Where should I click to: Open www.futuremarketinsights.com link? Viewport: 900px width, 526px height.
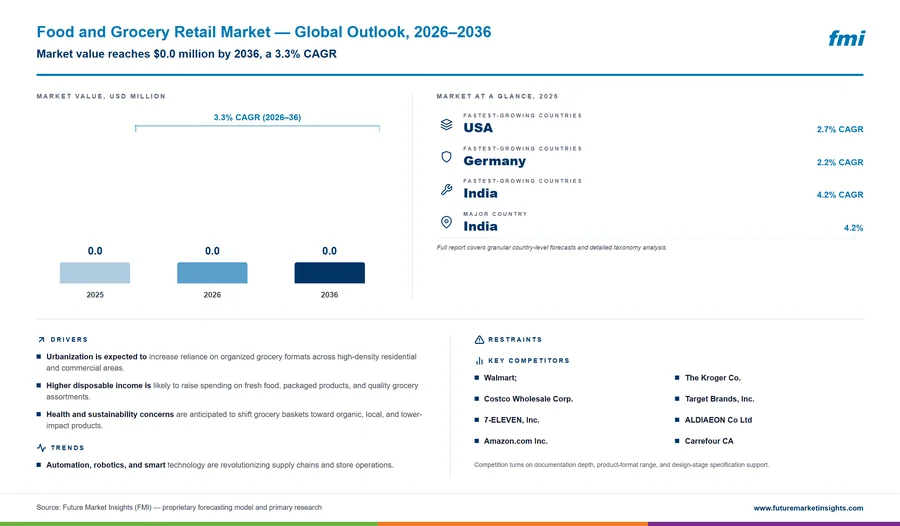click(808, 508)
